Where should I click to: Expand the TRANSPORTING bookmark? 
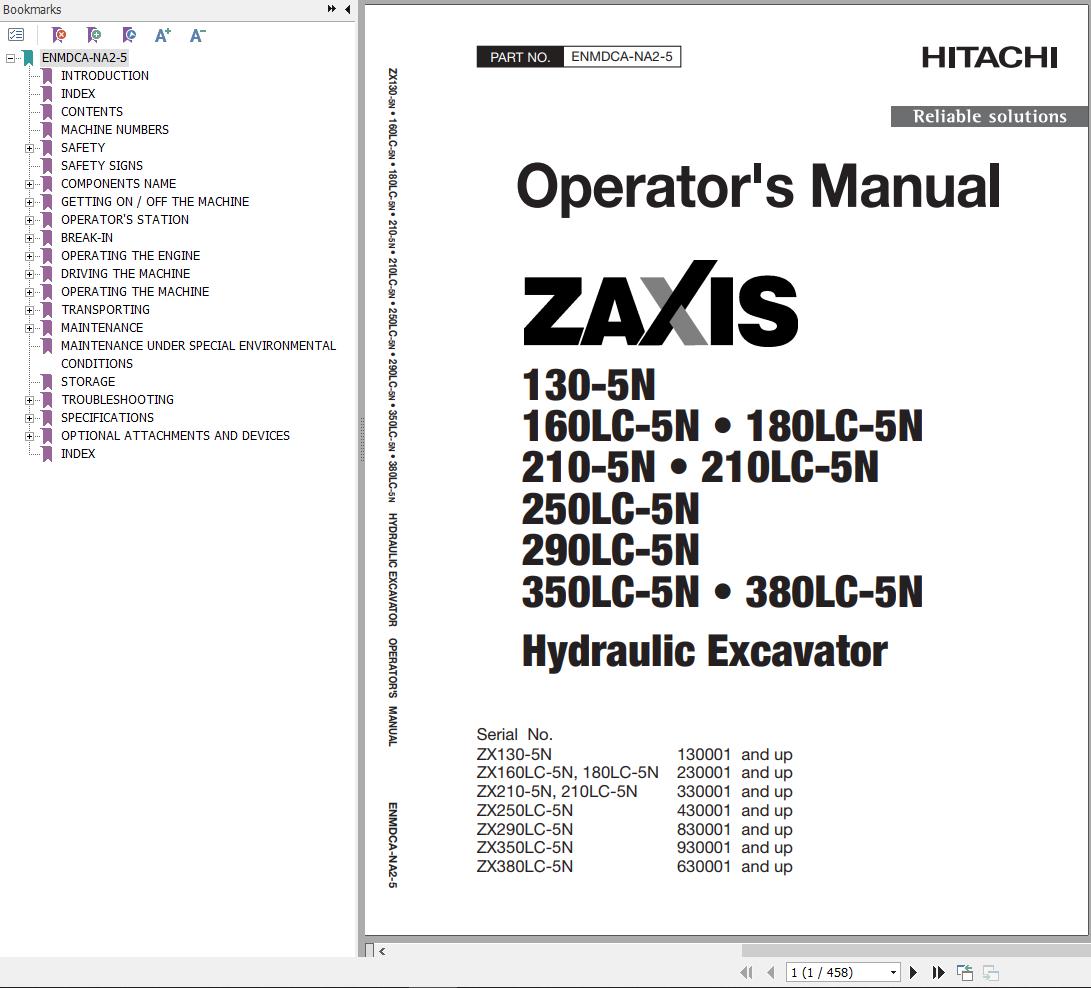point(29,310)
